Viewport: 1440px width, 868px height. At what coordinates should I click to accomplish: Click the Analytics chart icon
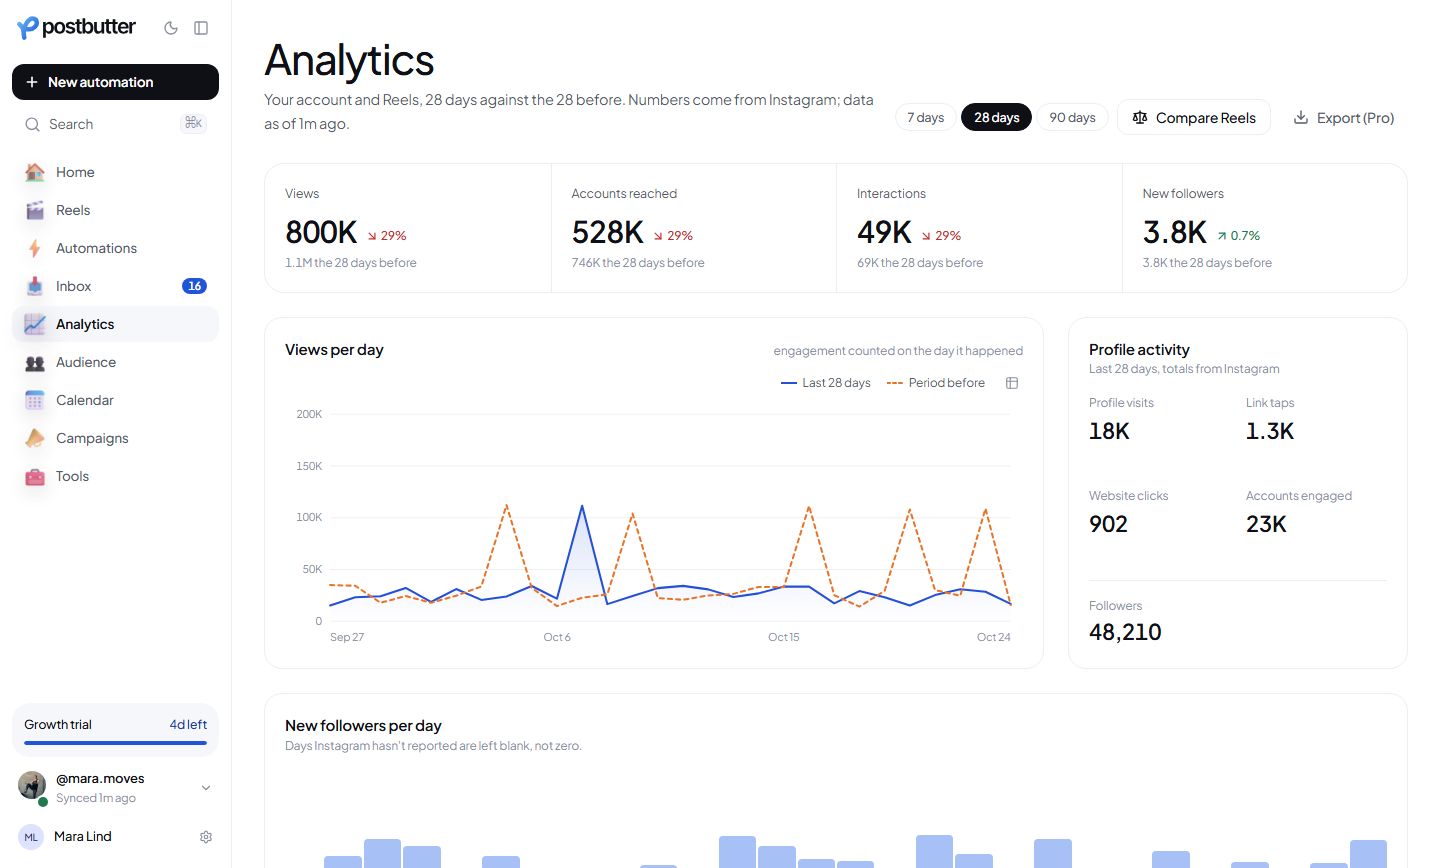point(35,324)
